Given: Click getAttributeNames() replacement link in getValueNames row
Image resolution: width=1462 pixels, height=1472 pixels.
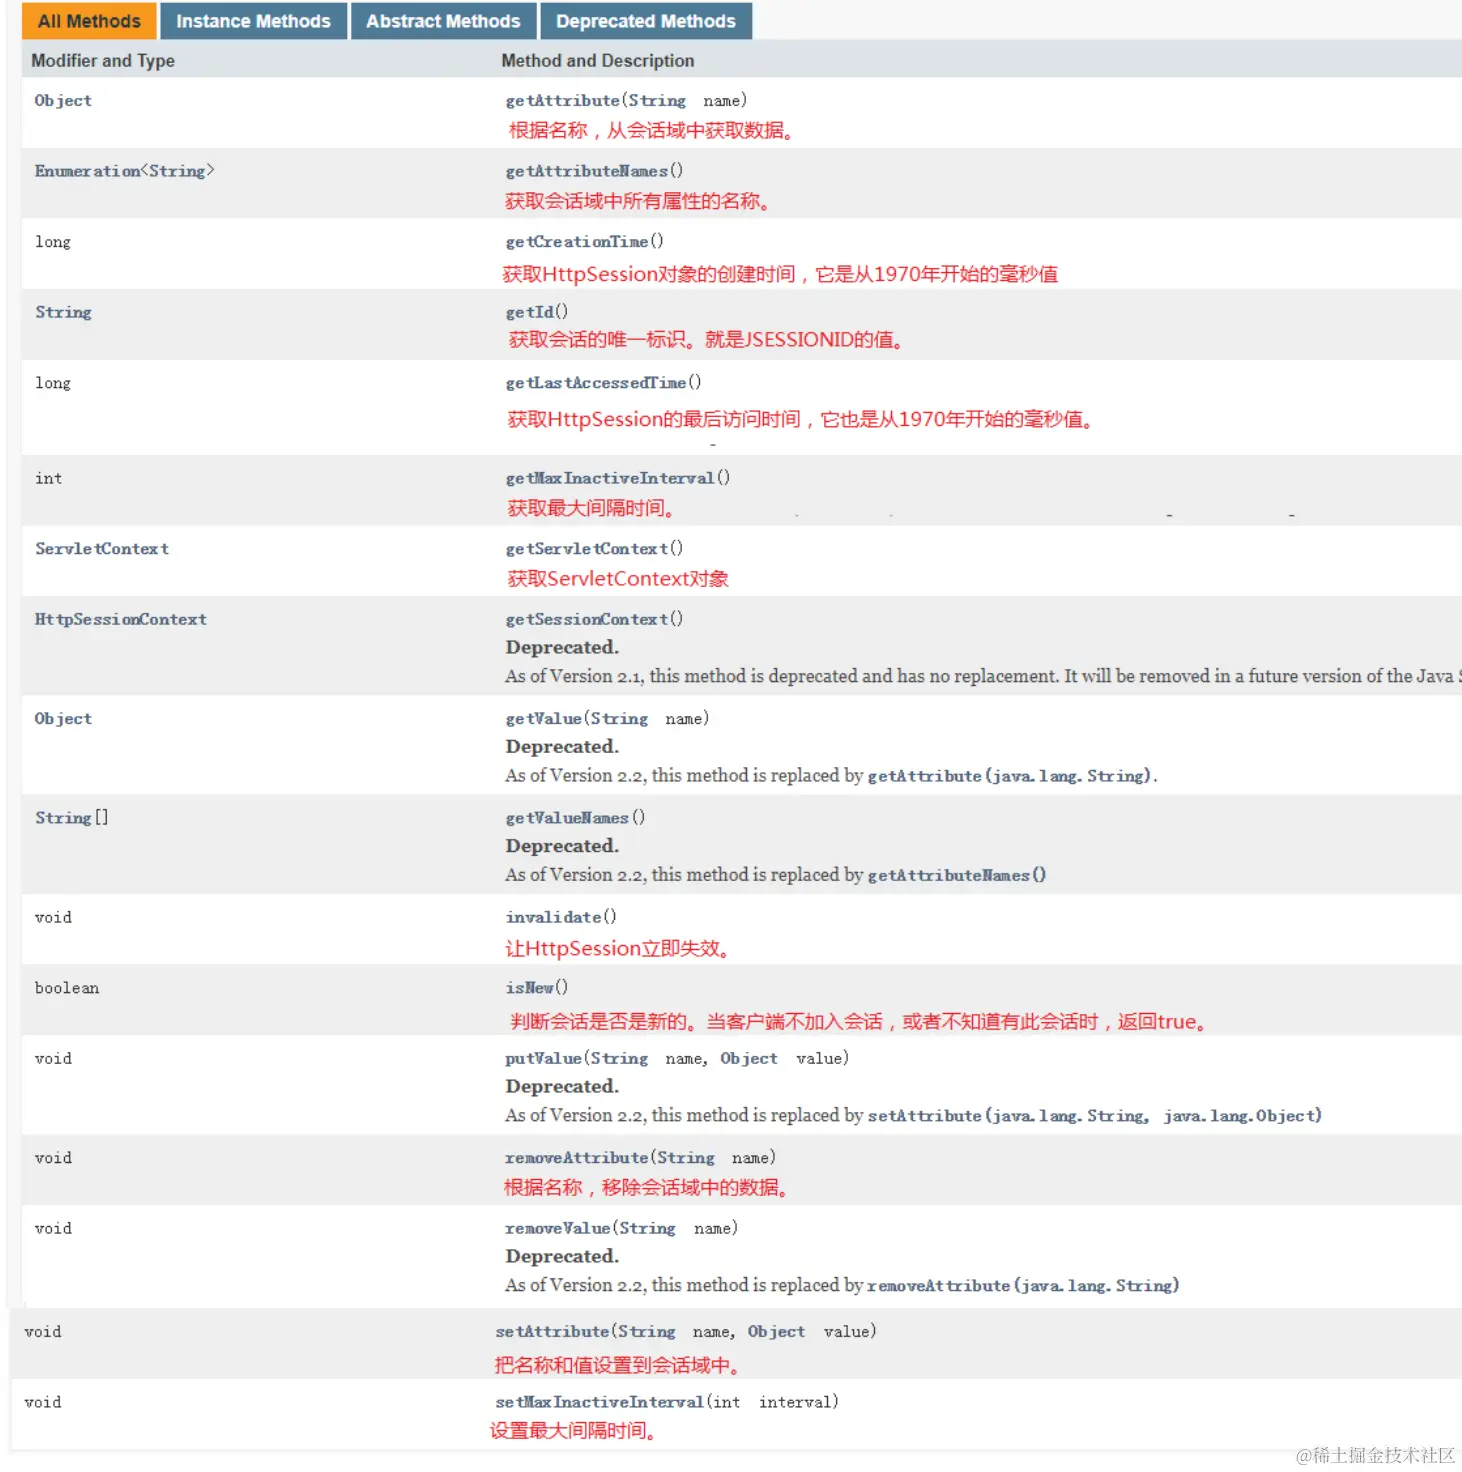Looking at the screenshot, I should coord(956,874).
